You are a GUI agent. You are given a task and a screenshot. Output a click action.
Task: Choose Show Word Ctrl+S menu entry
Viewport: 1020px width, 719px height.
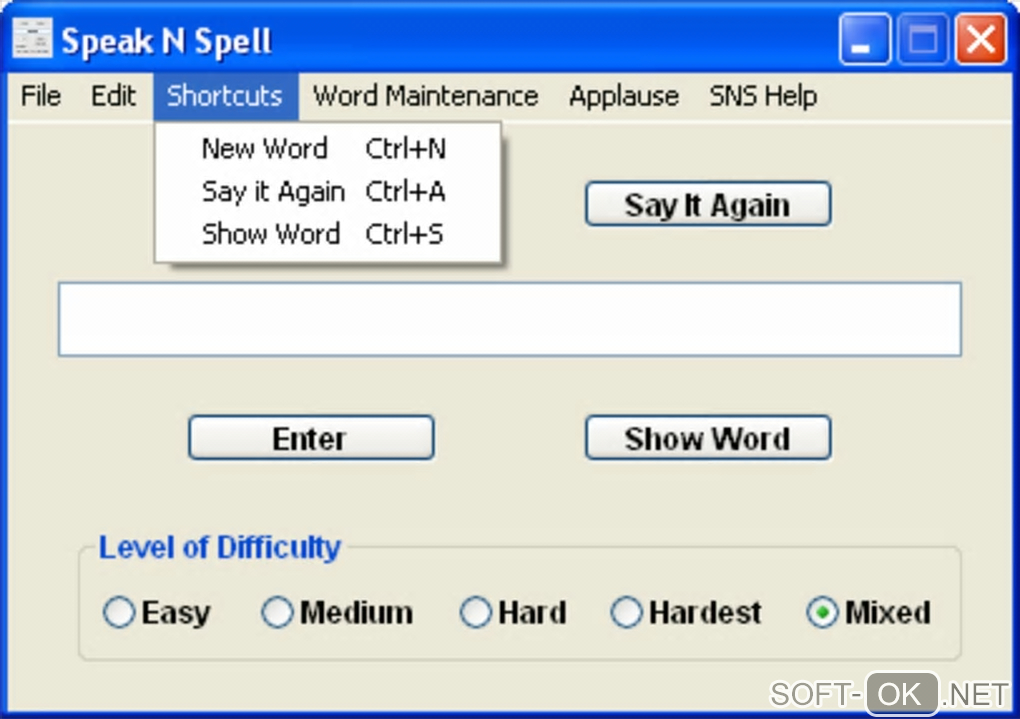point(328,234)
